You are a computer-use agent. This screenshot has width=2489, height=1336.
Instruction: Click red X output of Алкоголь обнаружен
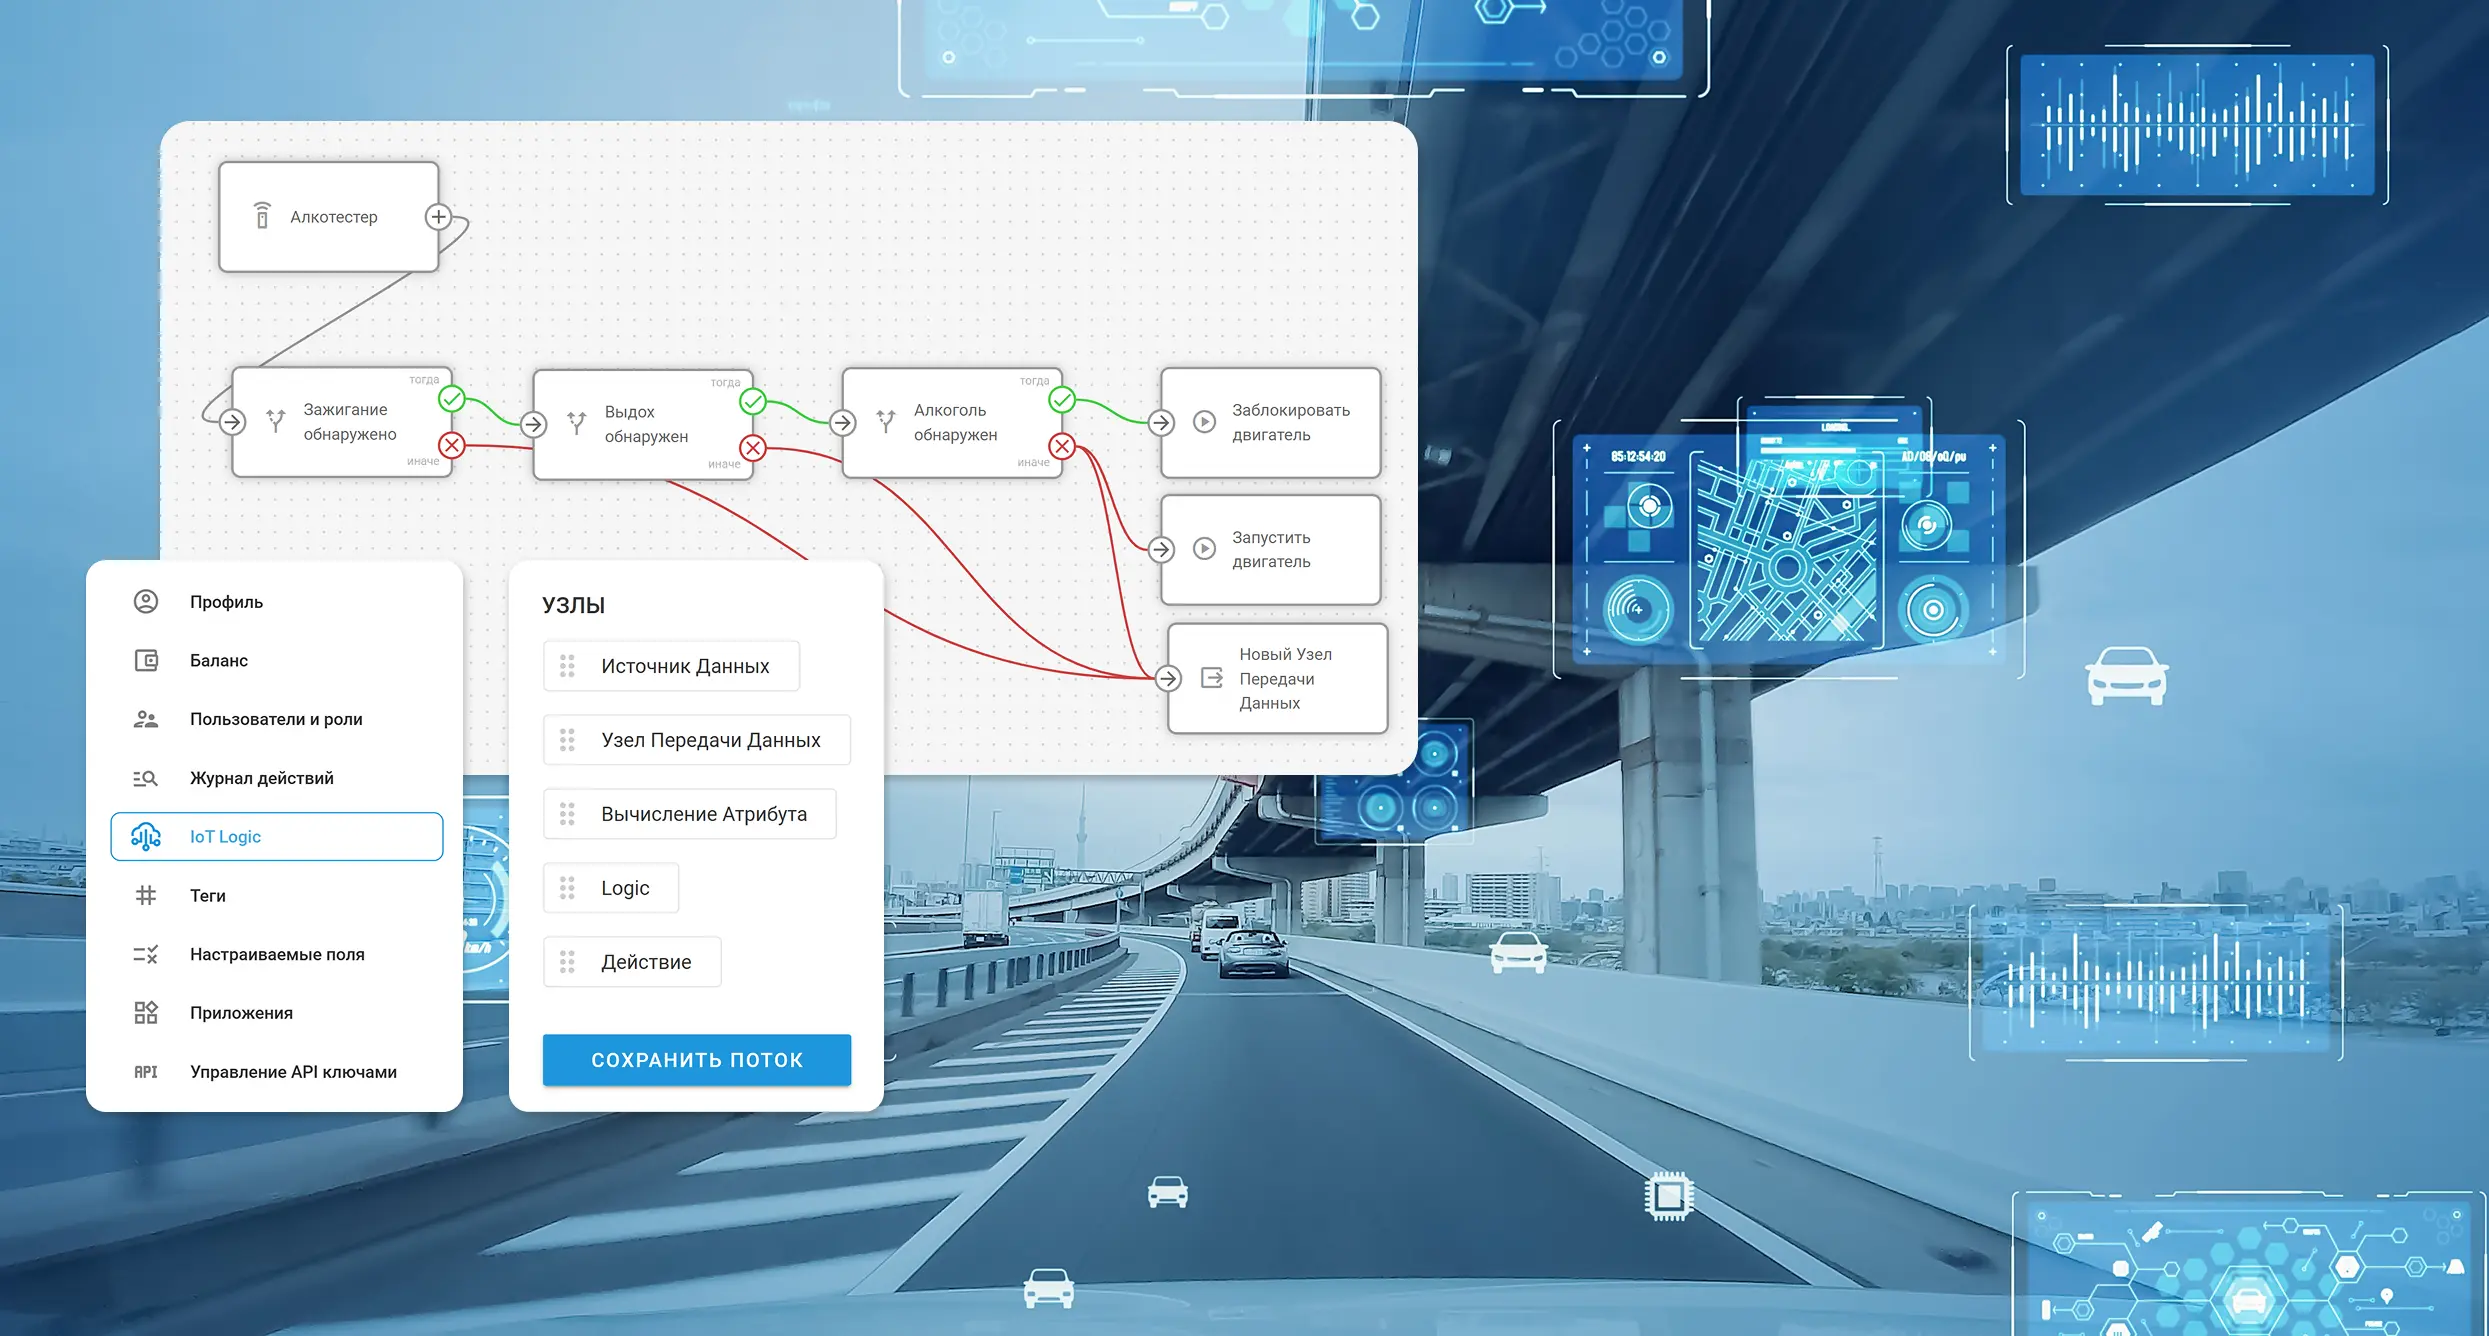1062,447
